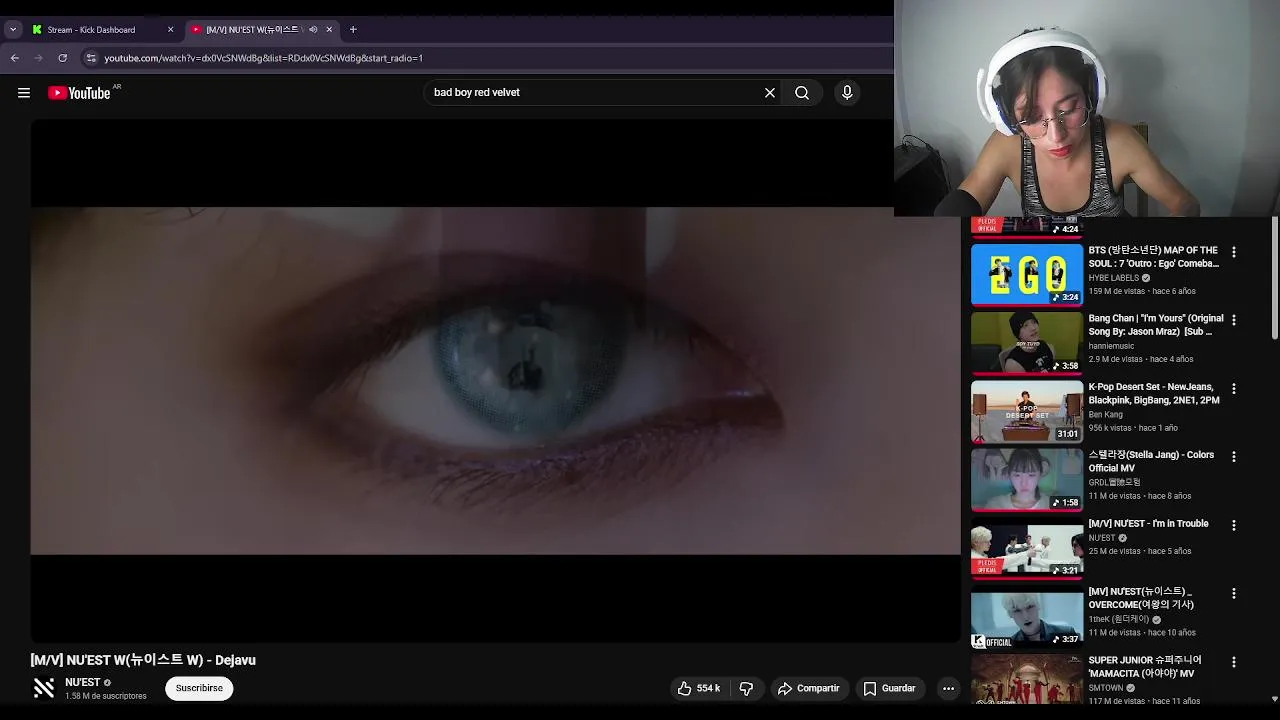Open the NU'EST channel name link
Screen dimensions: 1280x720
click(x=83, y=682)
